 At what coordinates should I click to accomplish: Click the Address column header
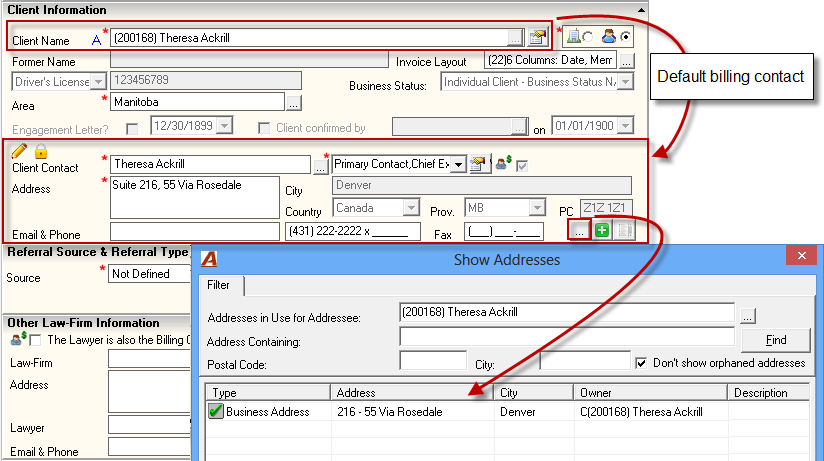pos(412,393)
